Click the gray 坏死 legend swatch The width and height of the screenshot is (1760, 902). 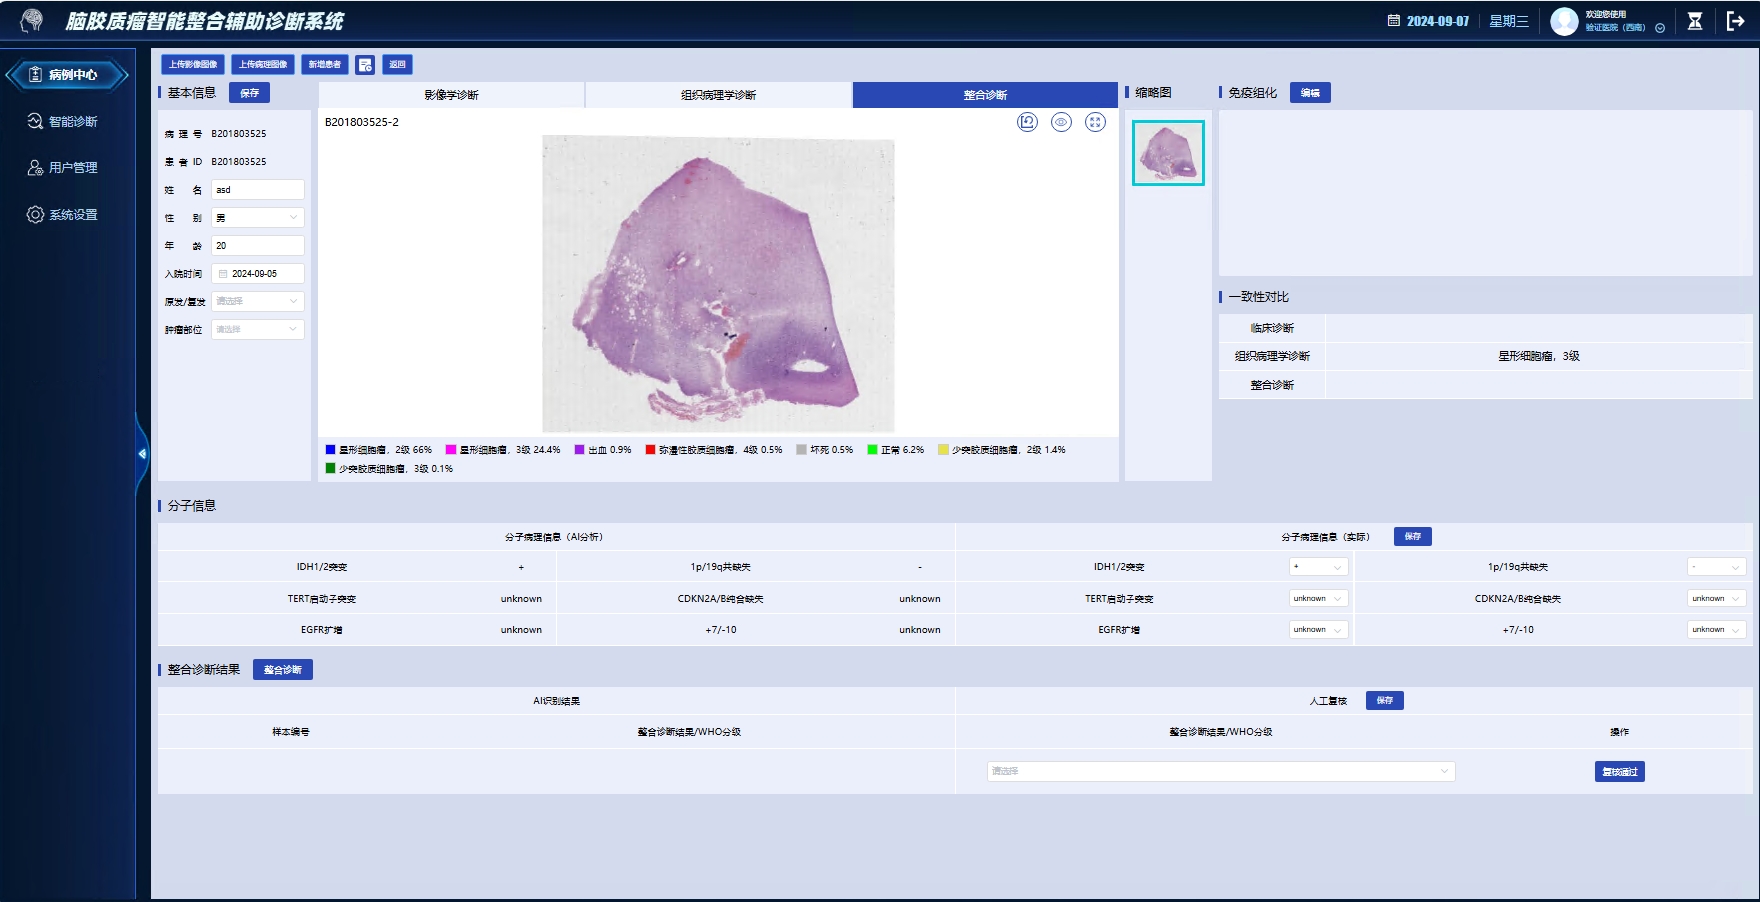coord(802,450)
